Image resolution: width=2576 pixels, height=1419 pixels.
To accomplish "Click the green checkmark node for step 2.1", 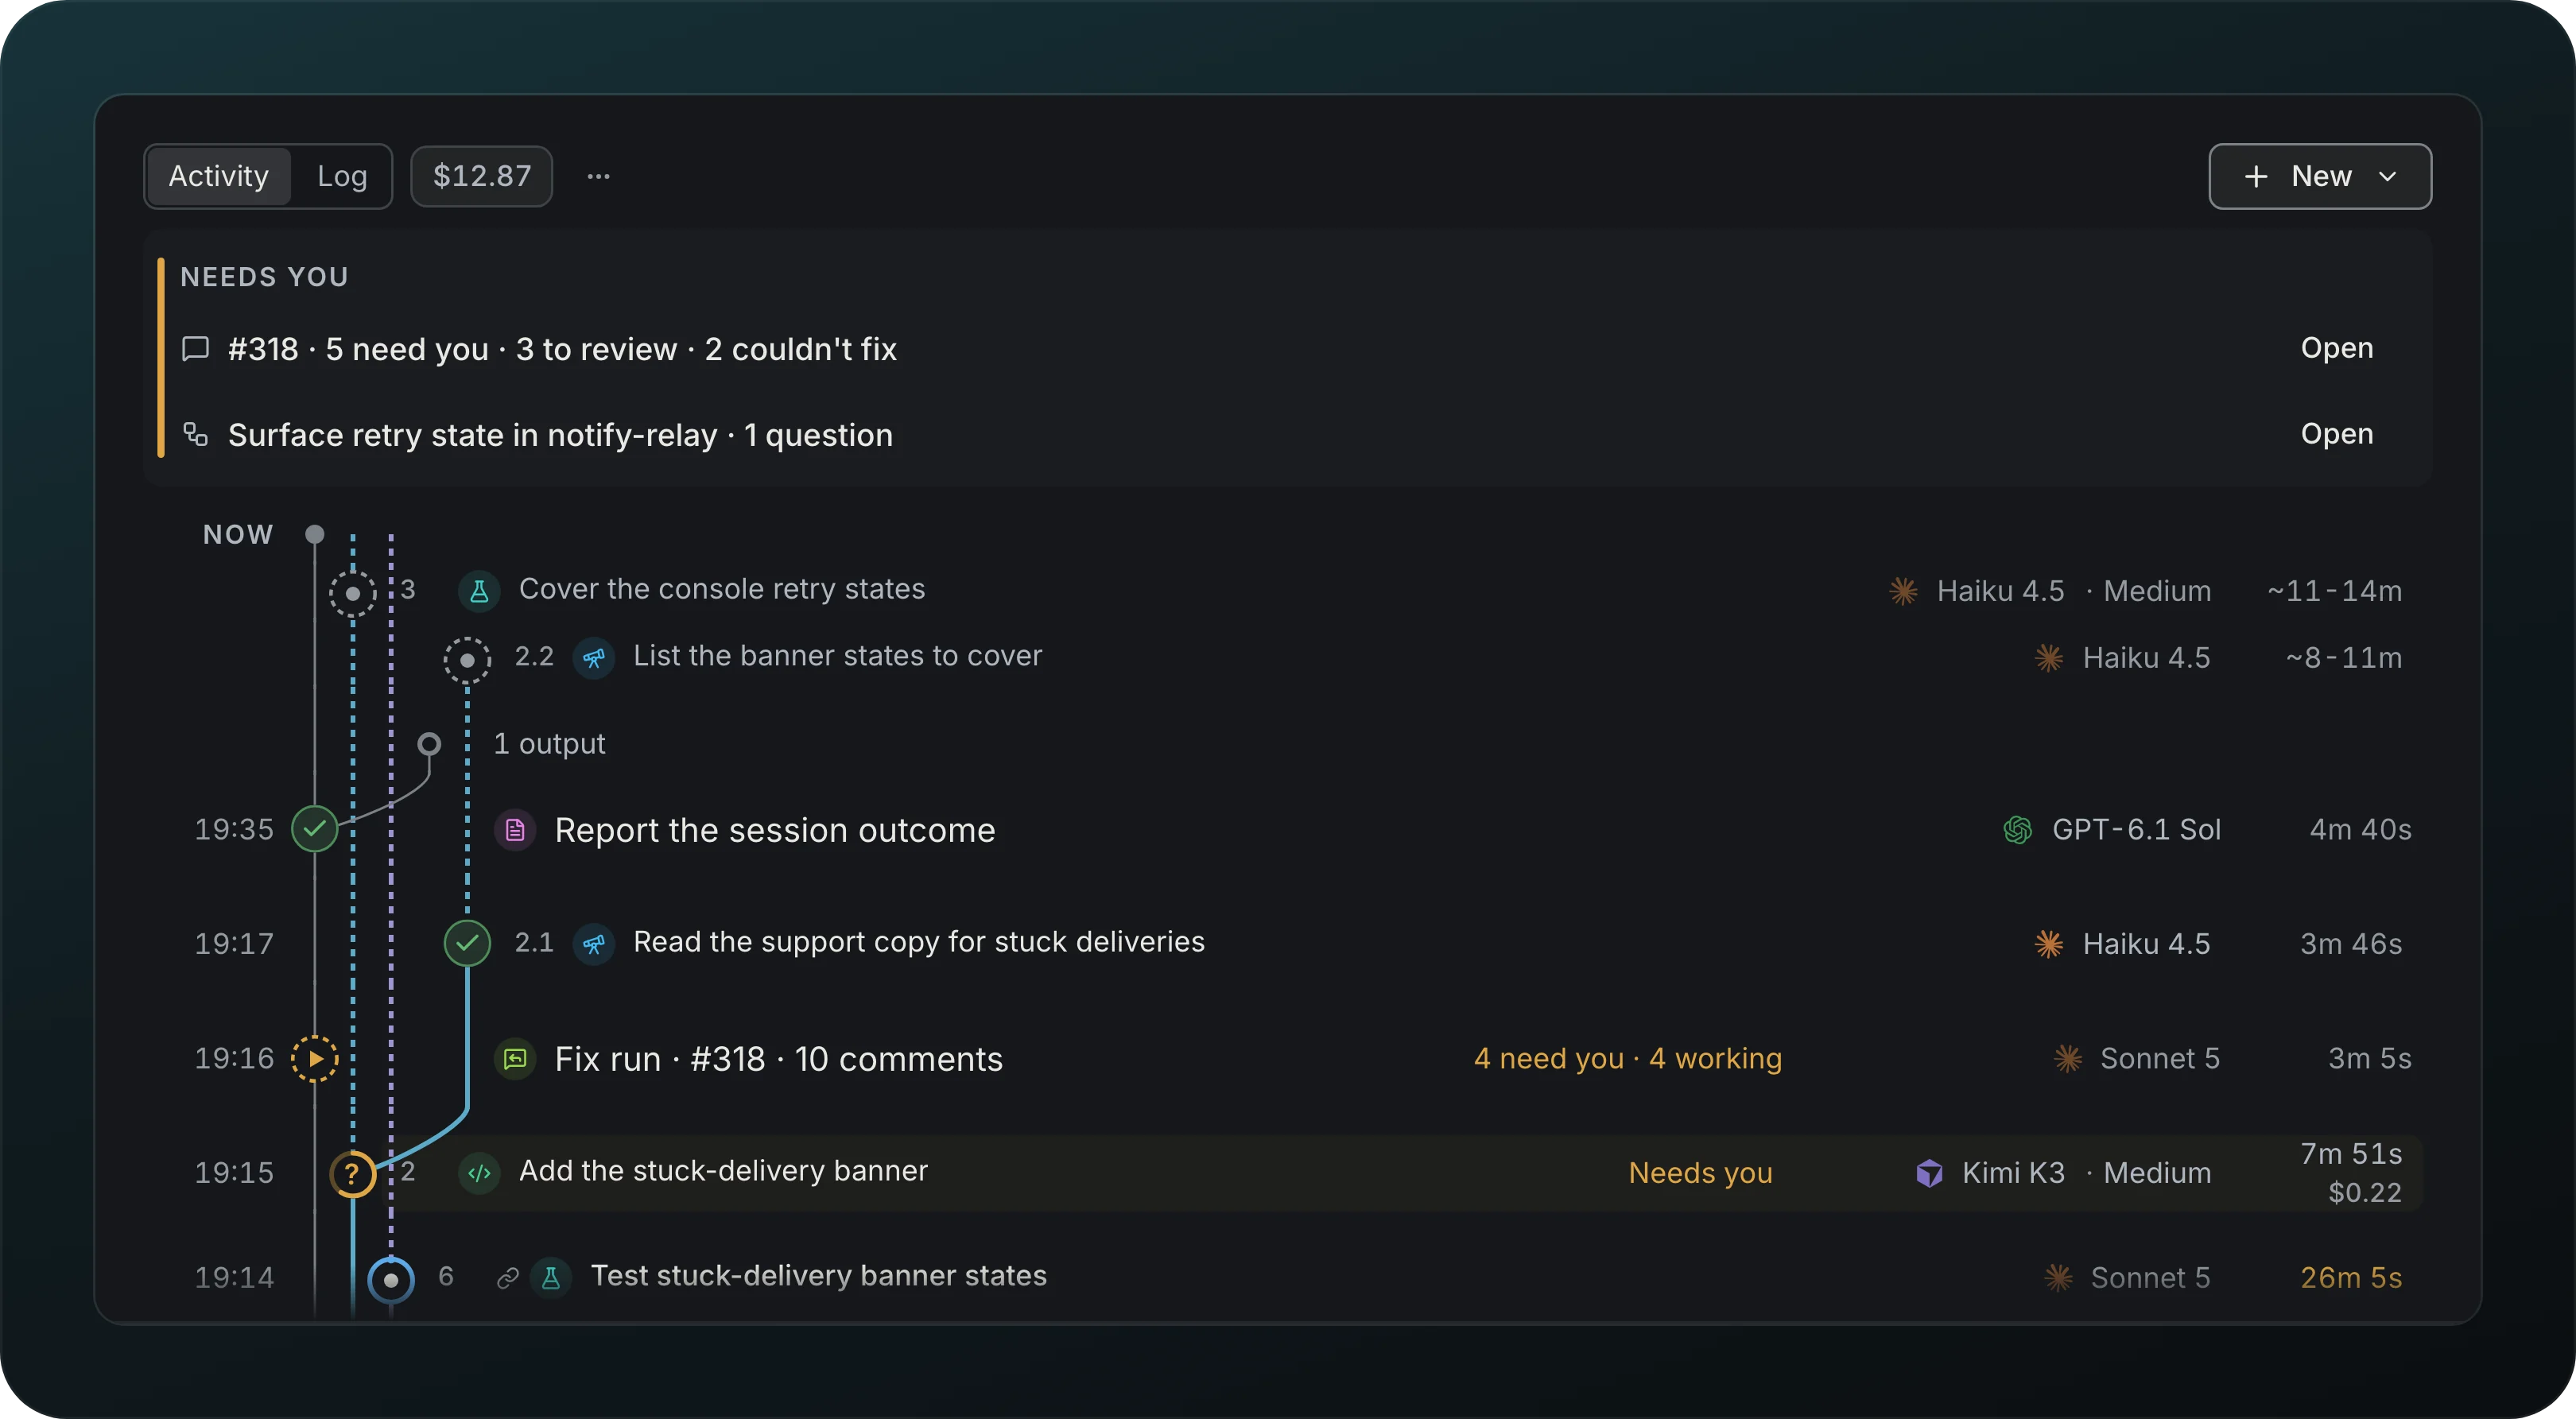I will (x=467, y=943).
